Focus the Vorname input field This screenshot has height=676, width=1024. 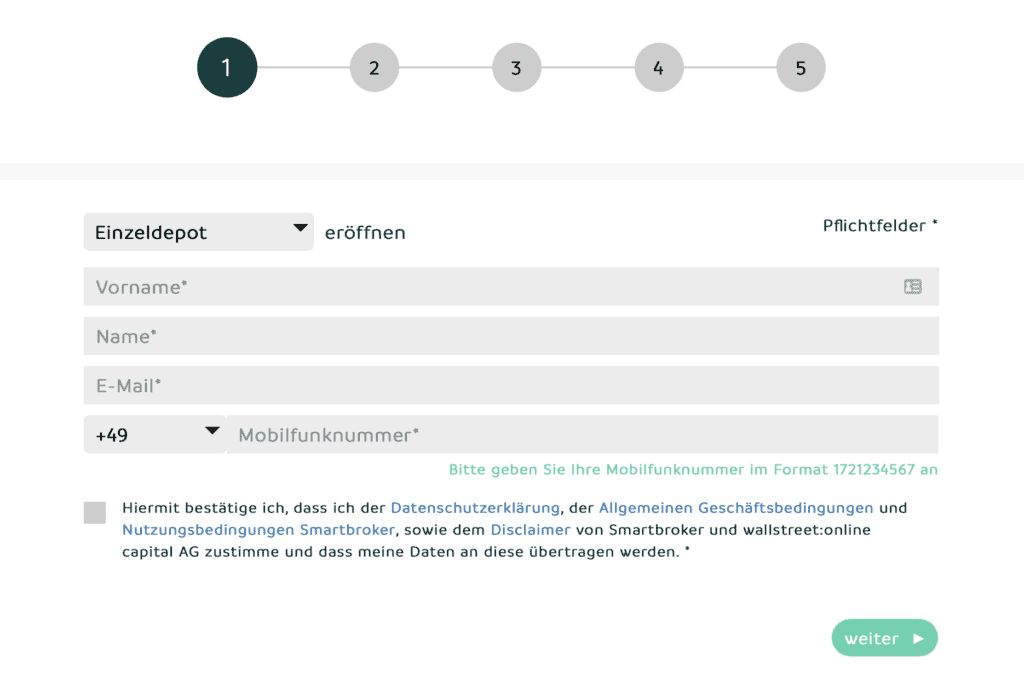(511, 287)
